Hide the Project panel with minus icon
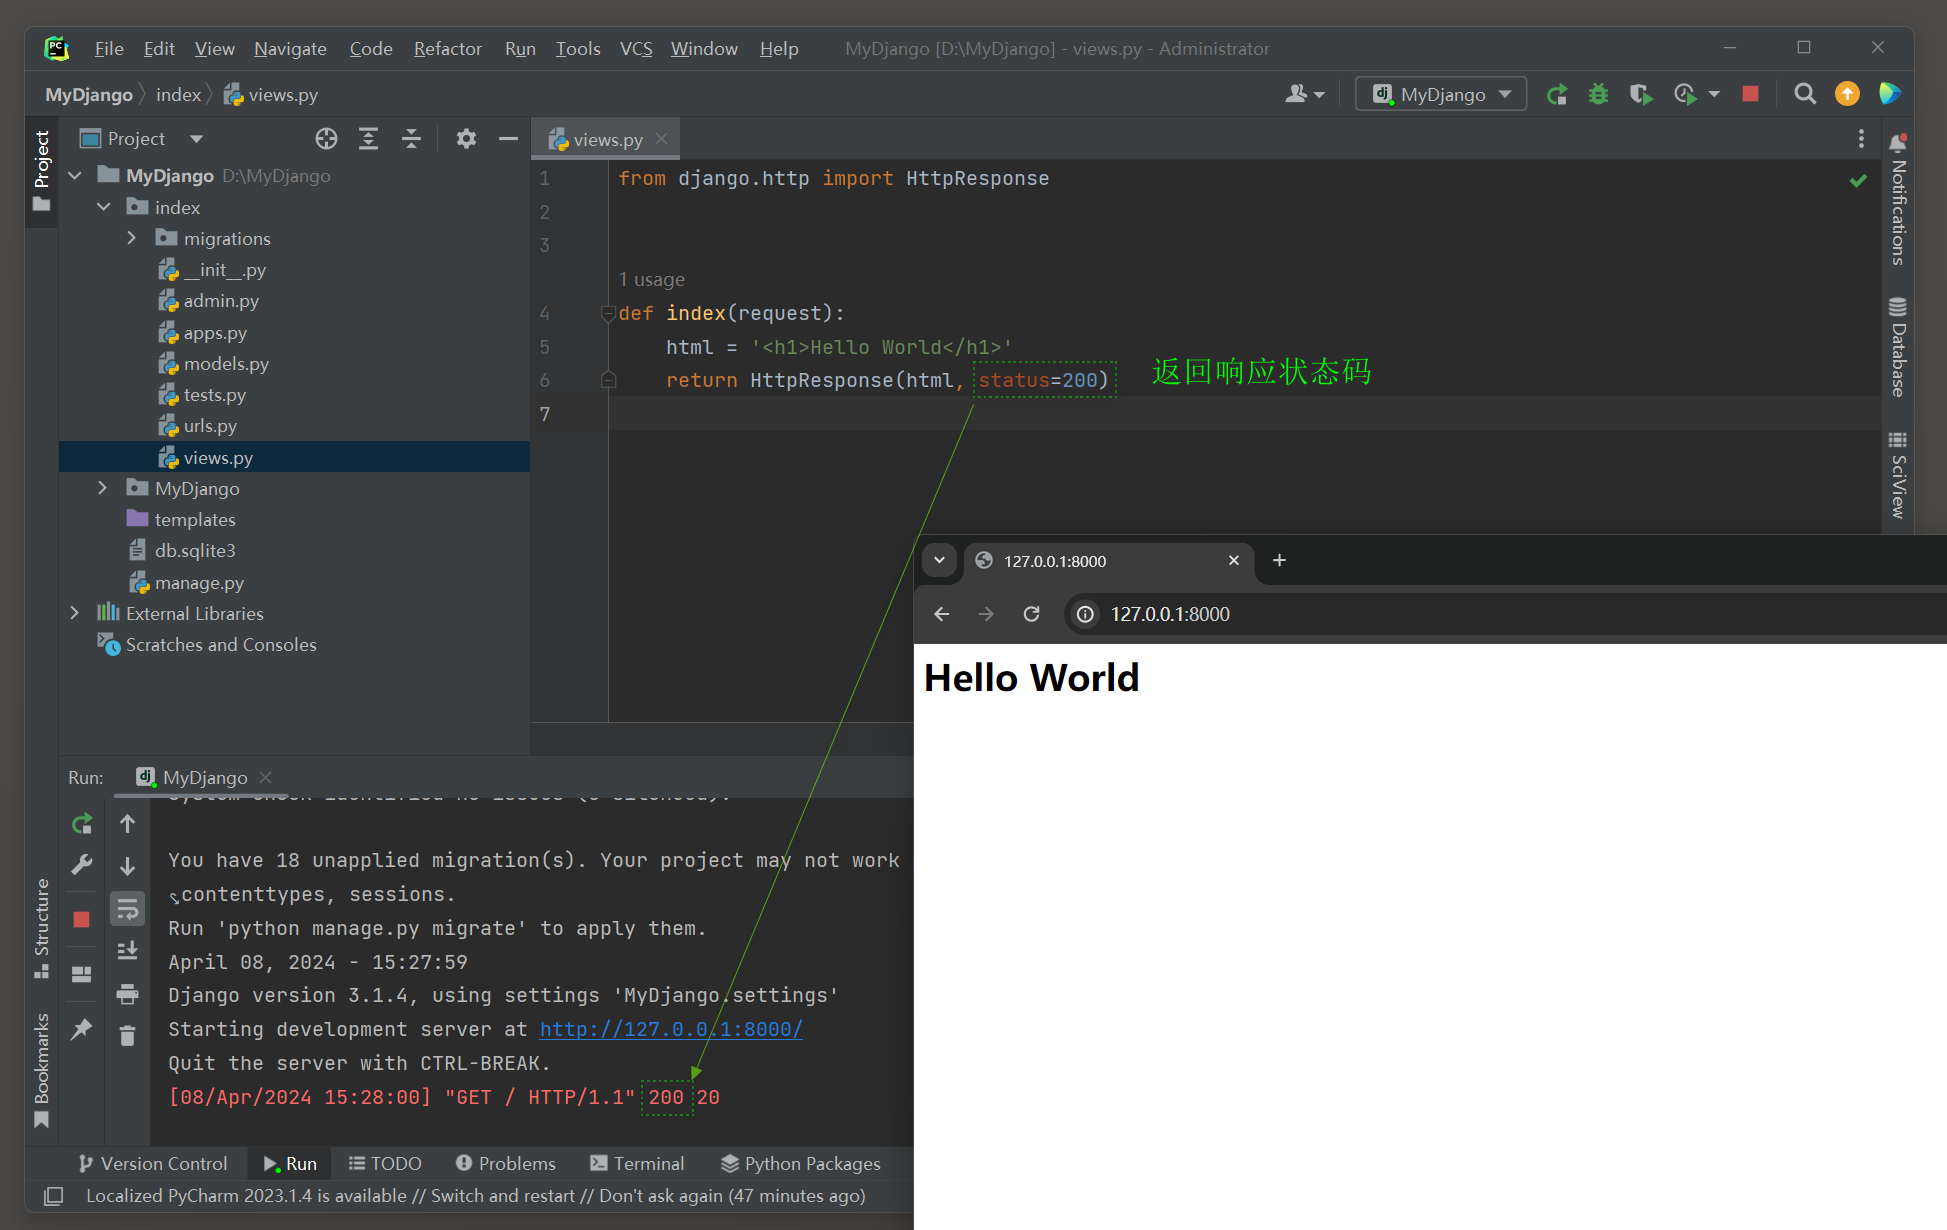The width and height of the screenshot is (1947, 1230). 508,139
